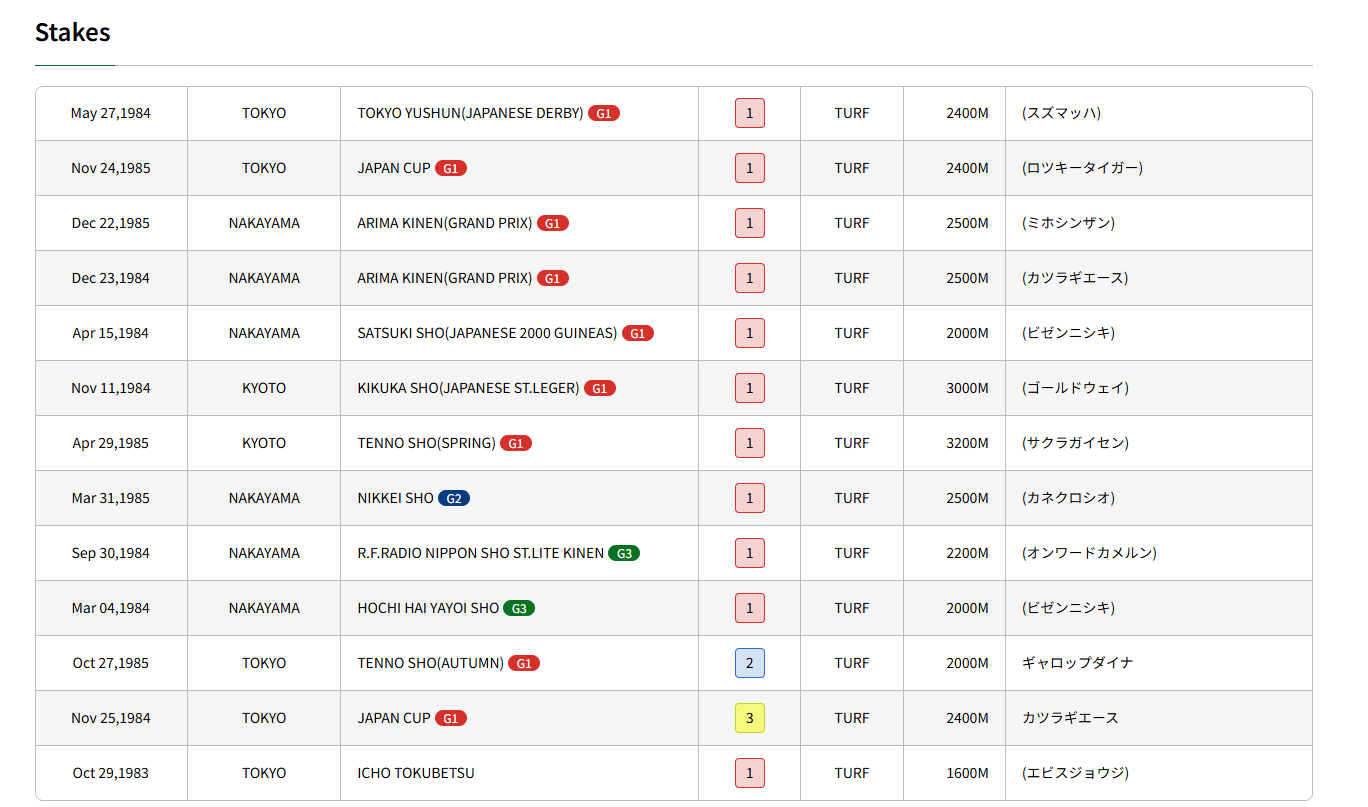The width and height of the screenshot is (1368, 807).
Task: Click the race name TOKYO YUSHUN(JAPANESE DERBY)
Action: pyautogui.click(x=470, y=113)
